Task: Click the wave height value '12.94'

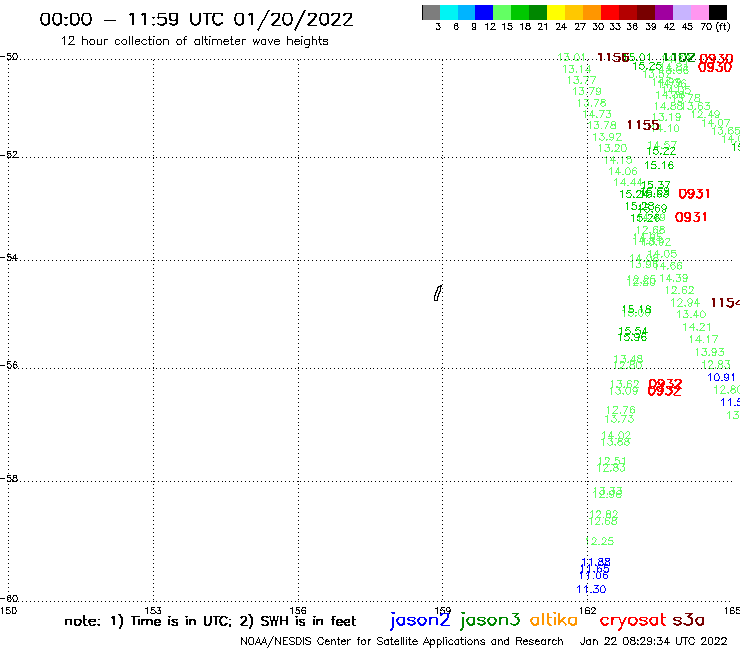Action: (685, 303)
